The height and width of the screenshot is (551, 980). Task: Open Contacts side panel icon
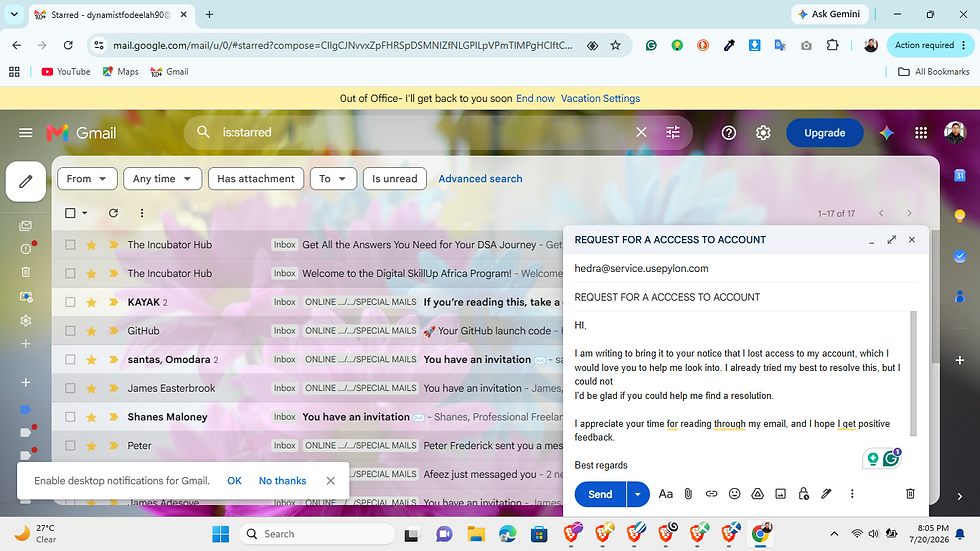click(x=960, y=296)
